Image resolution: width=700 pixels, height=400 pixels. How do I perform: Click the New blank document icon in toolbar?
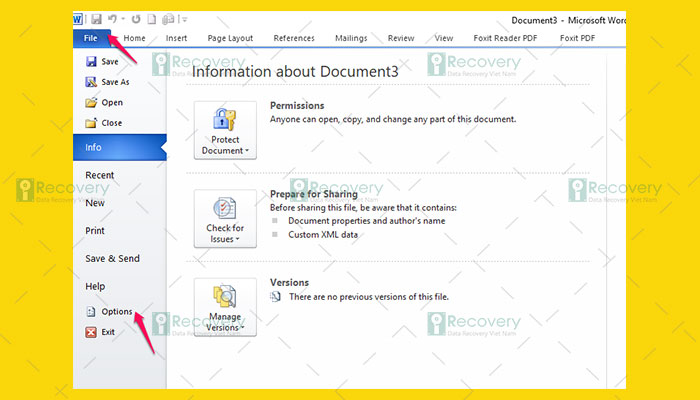[152, 19]
